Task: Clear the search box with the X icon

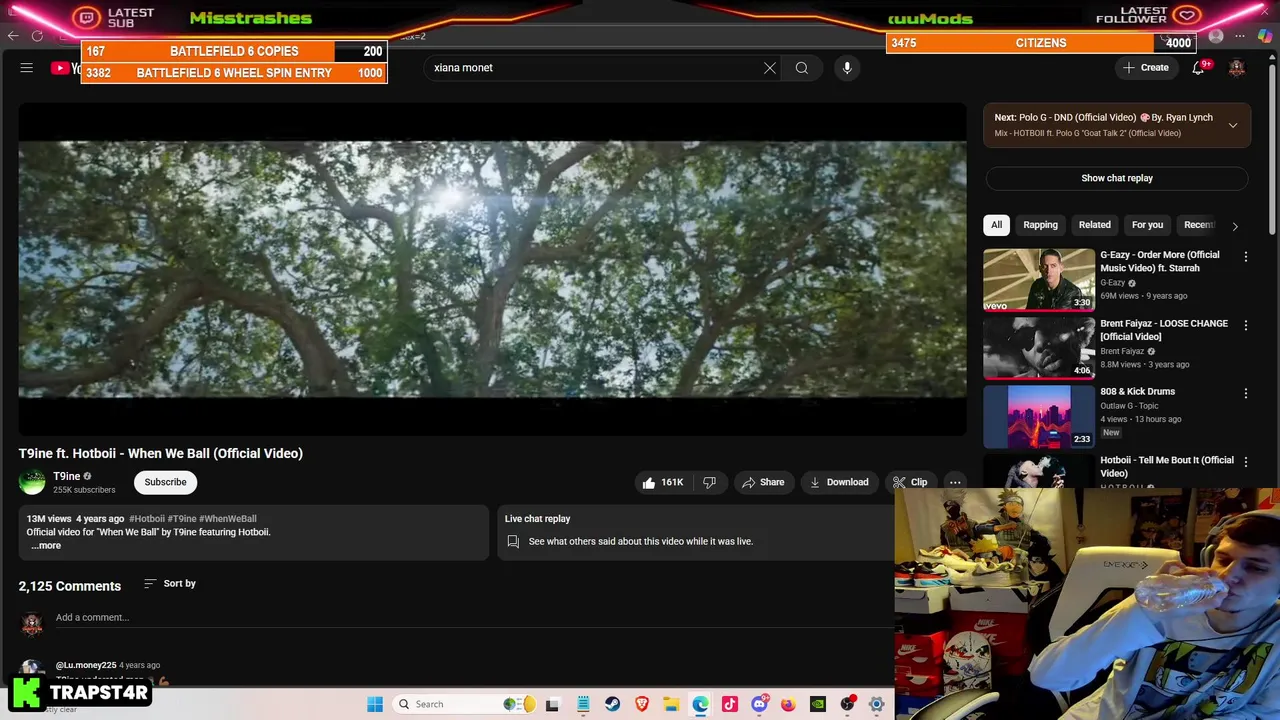Action: click(x=770, y=68)
